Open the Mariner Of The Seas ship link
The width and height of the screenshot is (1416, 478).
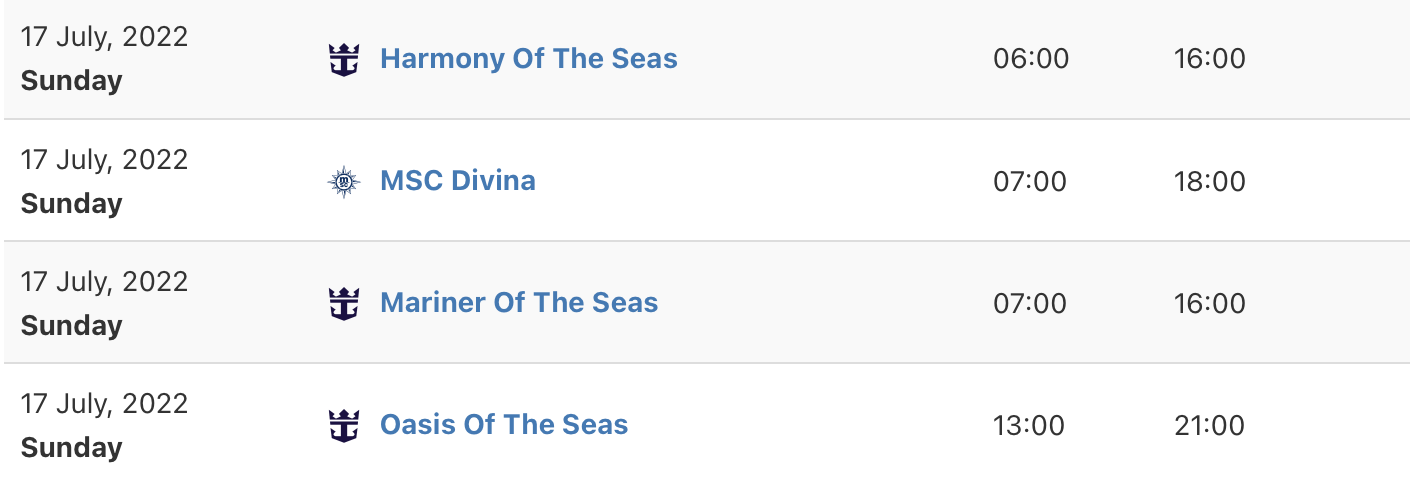coord(519,303)
